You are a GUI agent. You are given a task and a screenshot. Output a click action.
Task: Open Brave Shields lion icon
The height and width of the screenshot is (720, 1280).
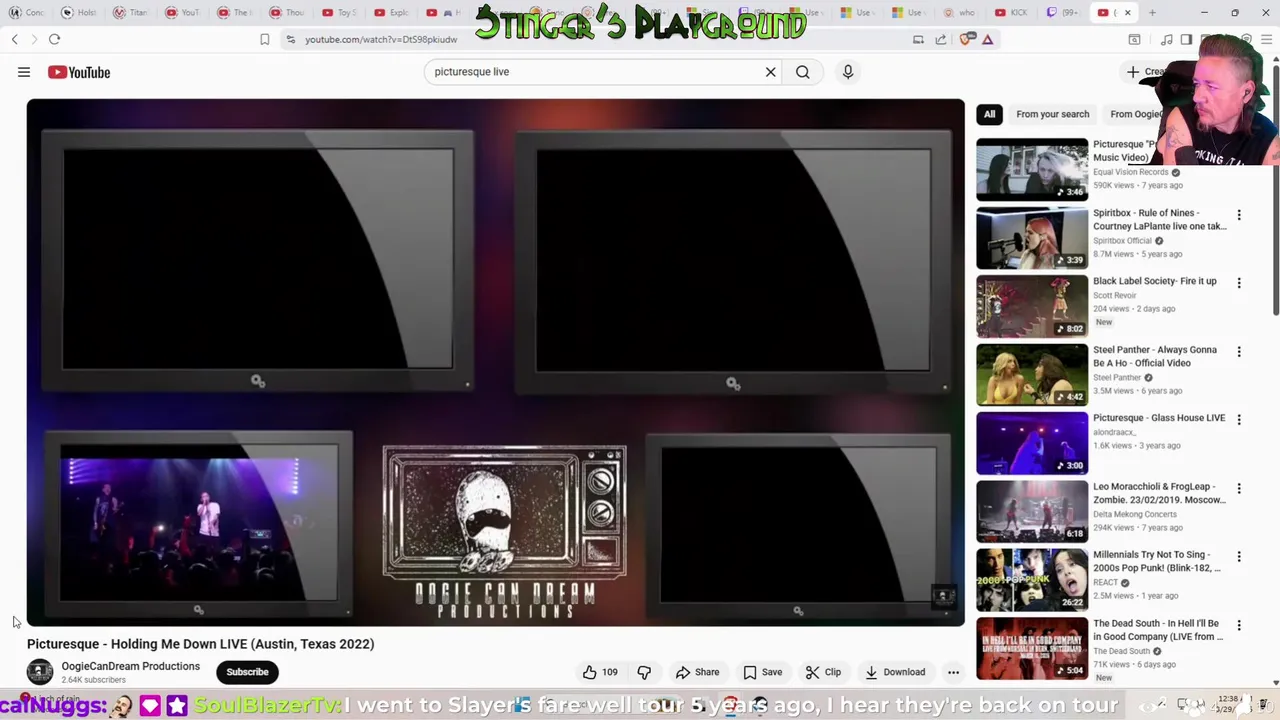(x=966, y=39)
